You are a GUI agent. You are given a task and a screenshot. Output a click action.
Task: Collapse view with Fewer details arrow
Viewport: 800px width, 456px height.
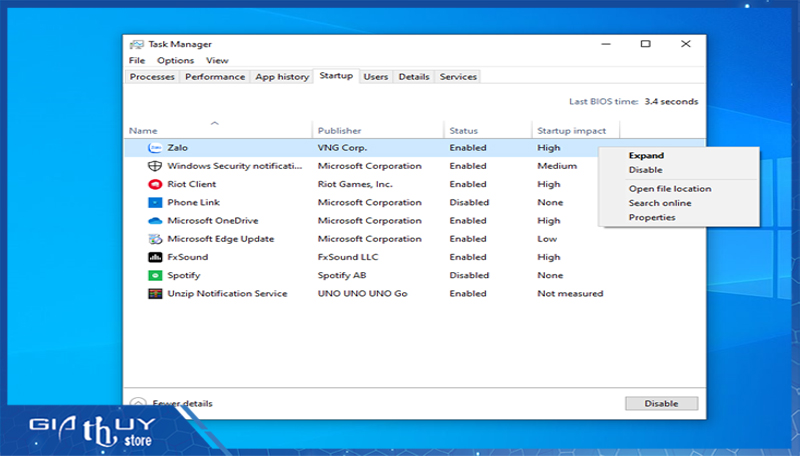point(138,402)
